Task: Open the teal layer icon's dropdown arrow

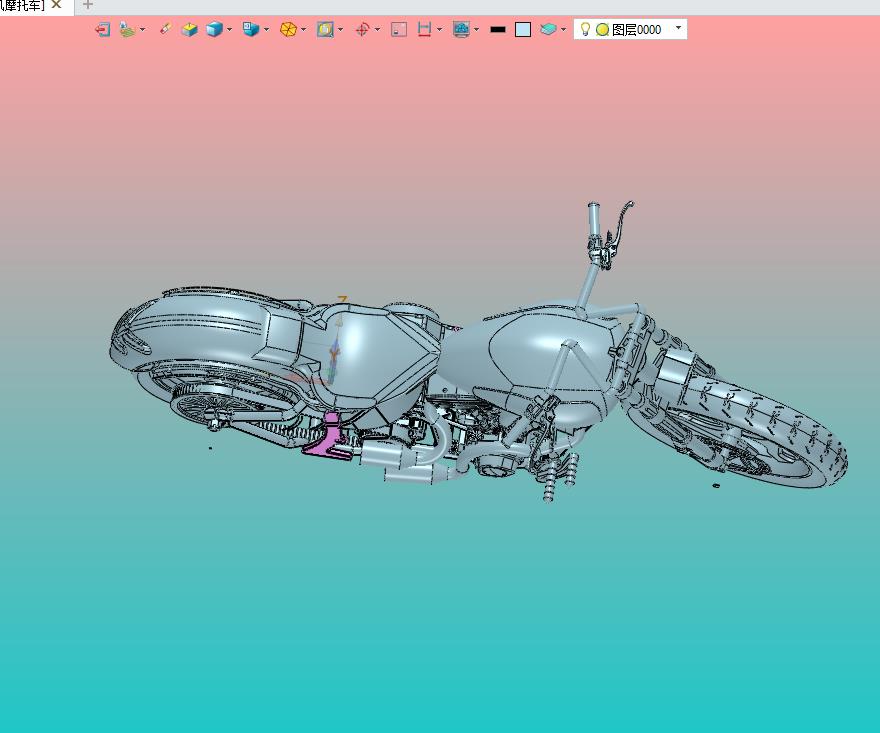Action: [x=563, y=29]
